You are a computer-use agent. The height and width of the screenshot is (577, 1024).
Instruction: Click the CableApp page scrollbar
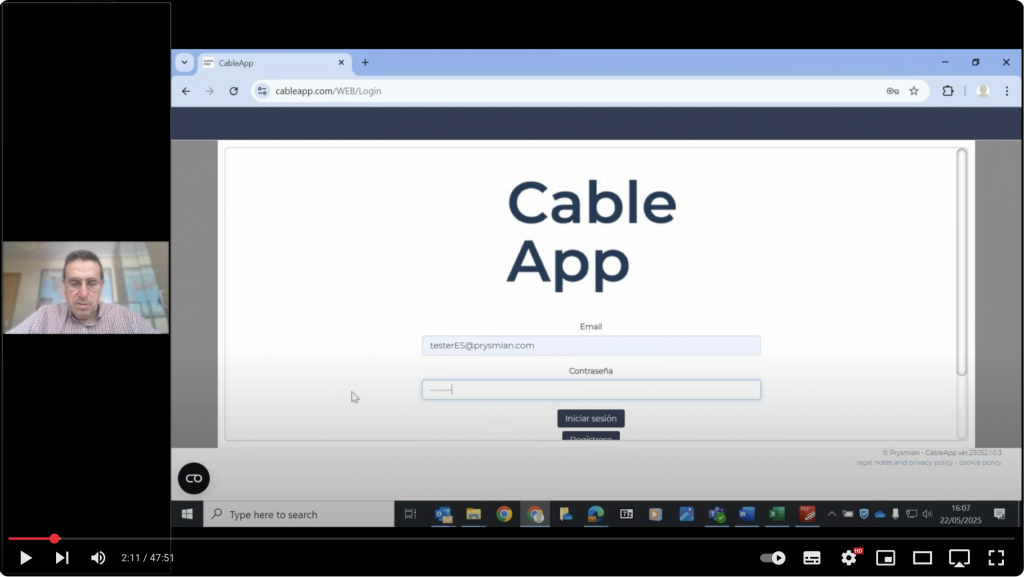(x=961, y=262)
